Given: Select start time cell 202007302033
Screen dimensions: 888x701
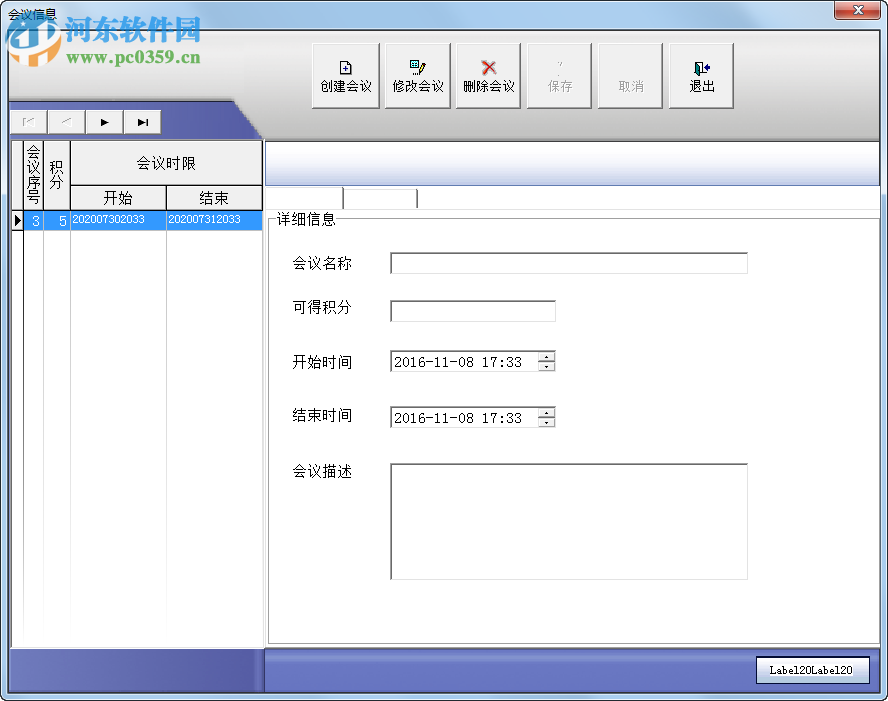Looking at the screenshot, I should tap(118, 220).
